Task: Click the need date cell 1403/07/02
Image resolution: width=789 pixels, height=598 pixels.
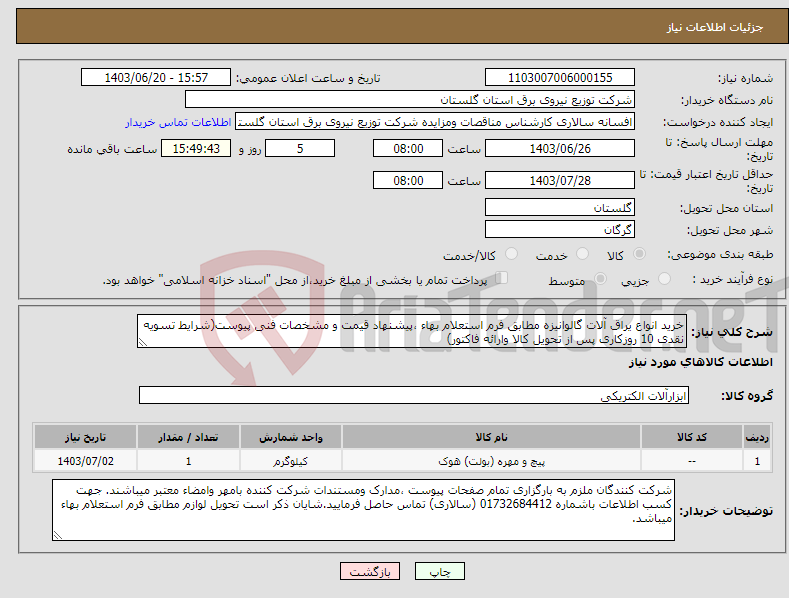Action: (85, 461)
